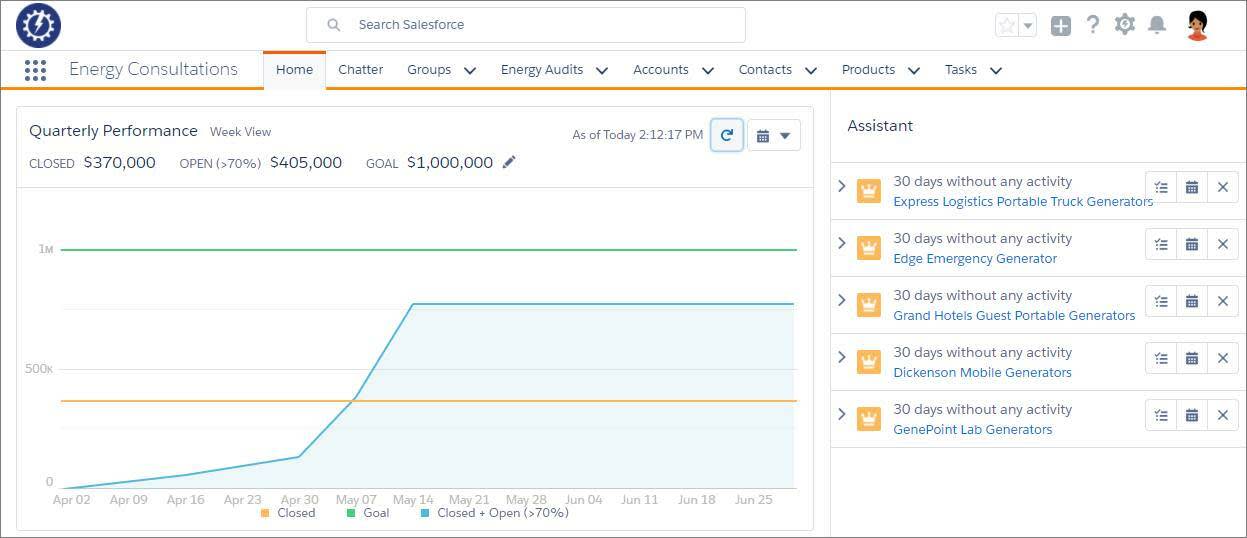Open the Accounts tab
The width and height of the screenshot is (1247, 538).
click(661, 70)
